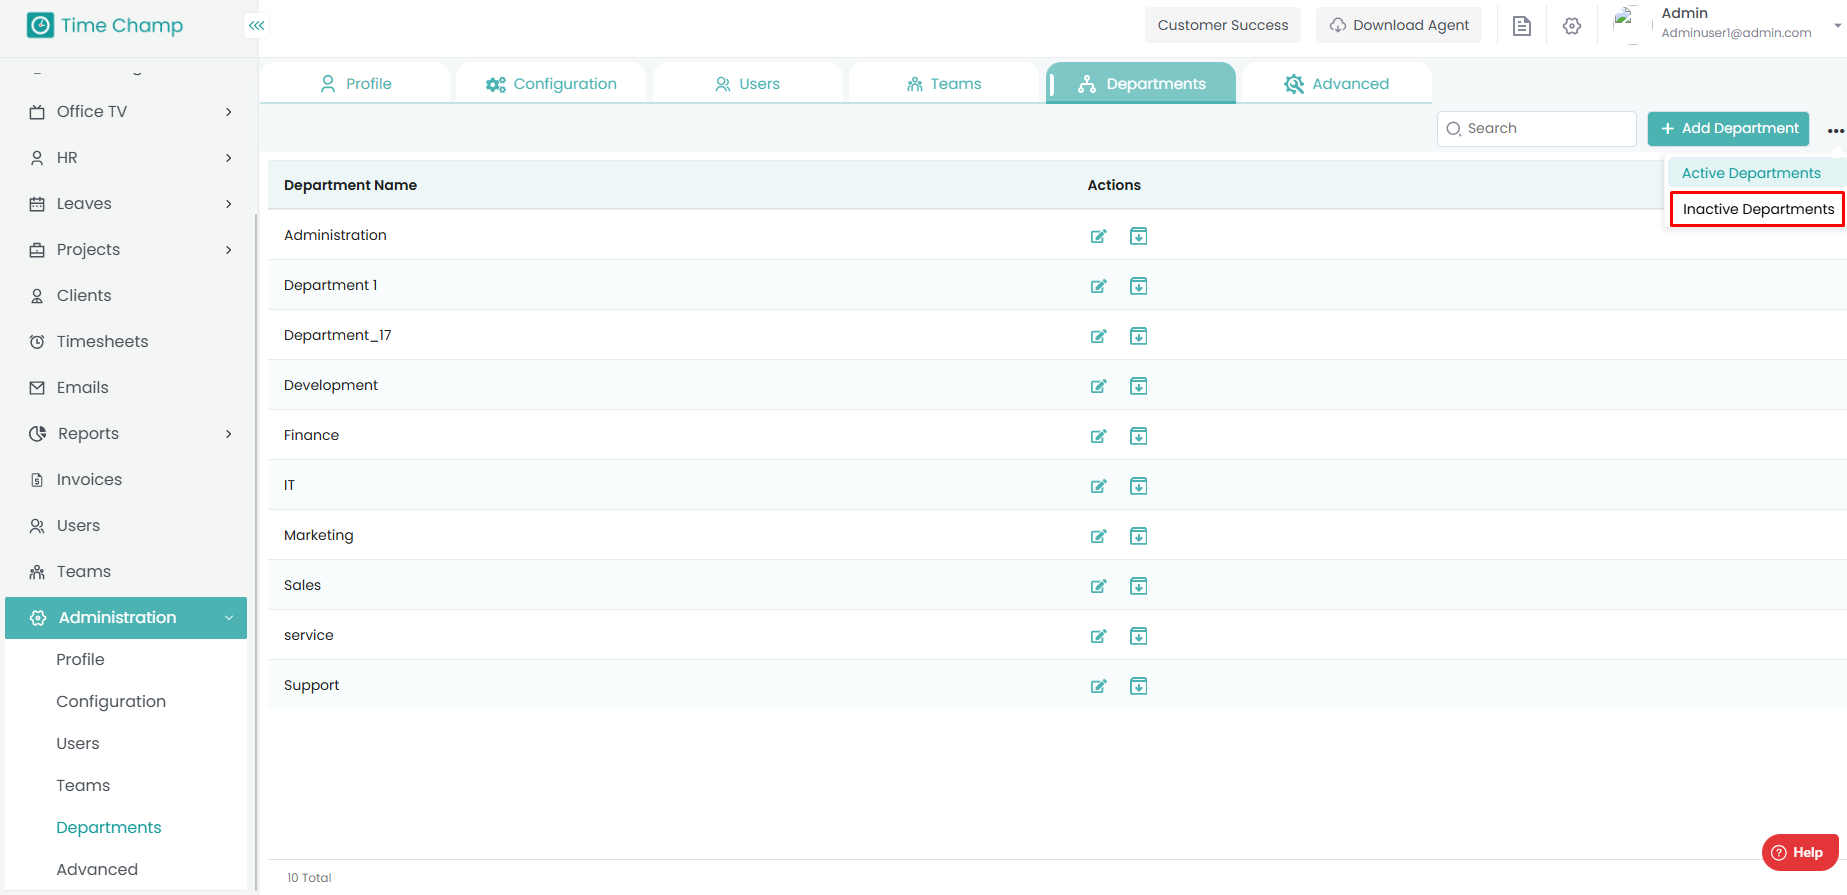
Task: Edit the Development department
Action: (x=1098, y=386)
